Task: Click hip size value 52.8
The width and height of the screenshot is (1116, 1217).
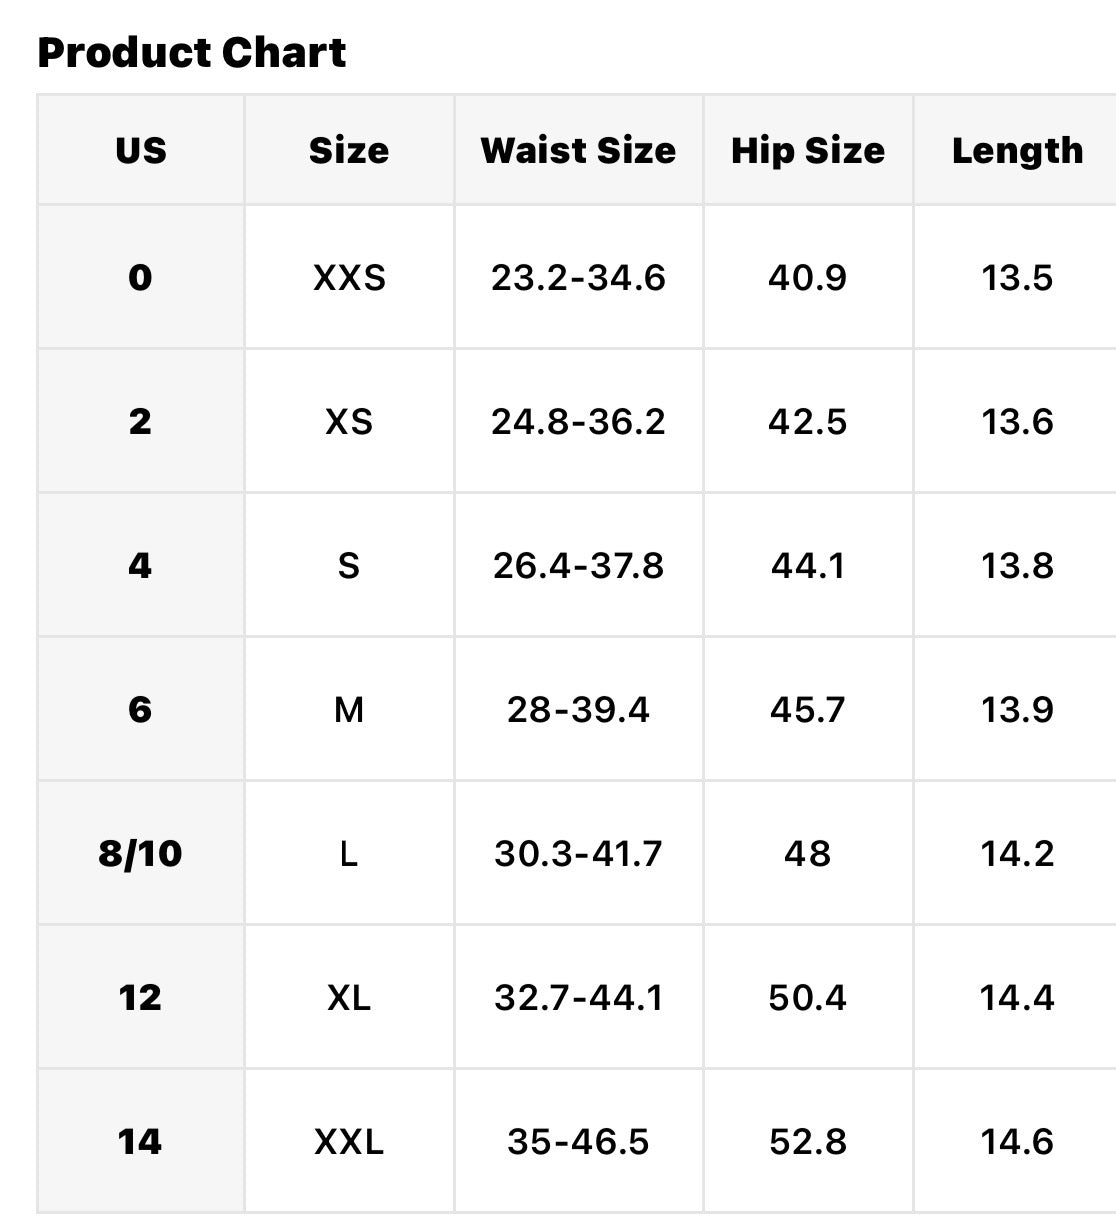Action: pos(808,1141)
